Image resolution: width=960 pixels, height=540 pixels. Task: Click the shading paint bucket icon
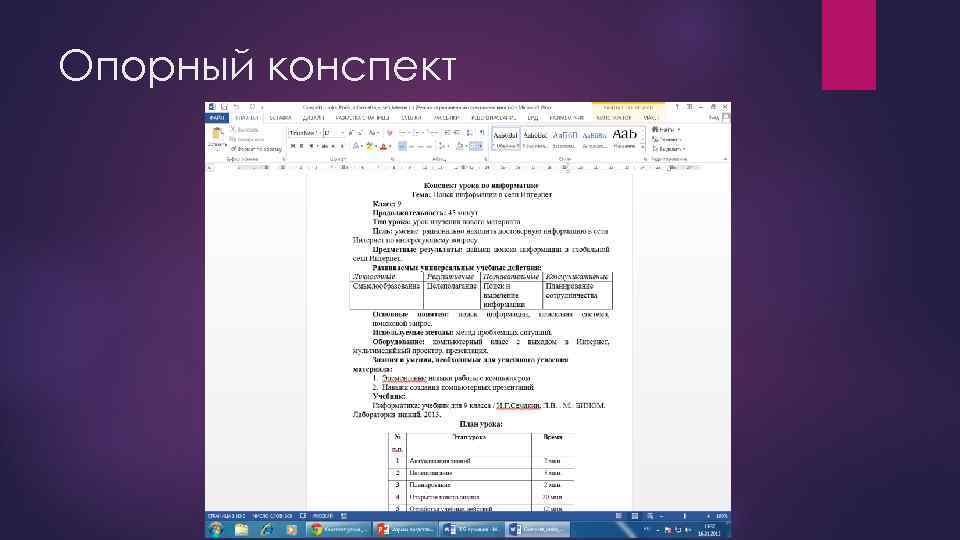click(x=460, y=146)
